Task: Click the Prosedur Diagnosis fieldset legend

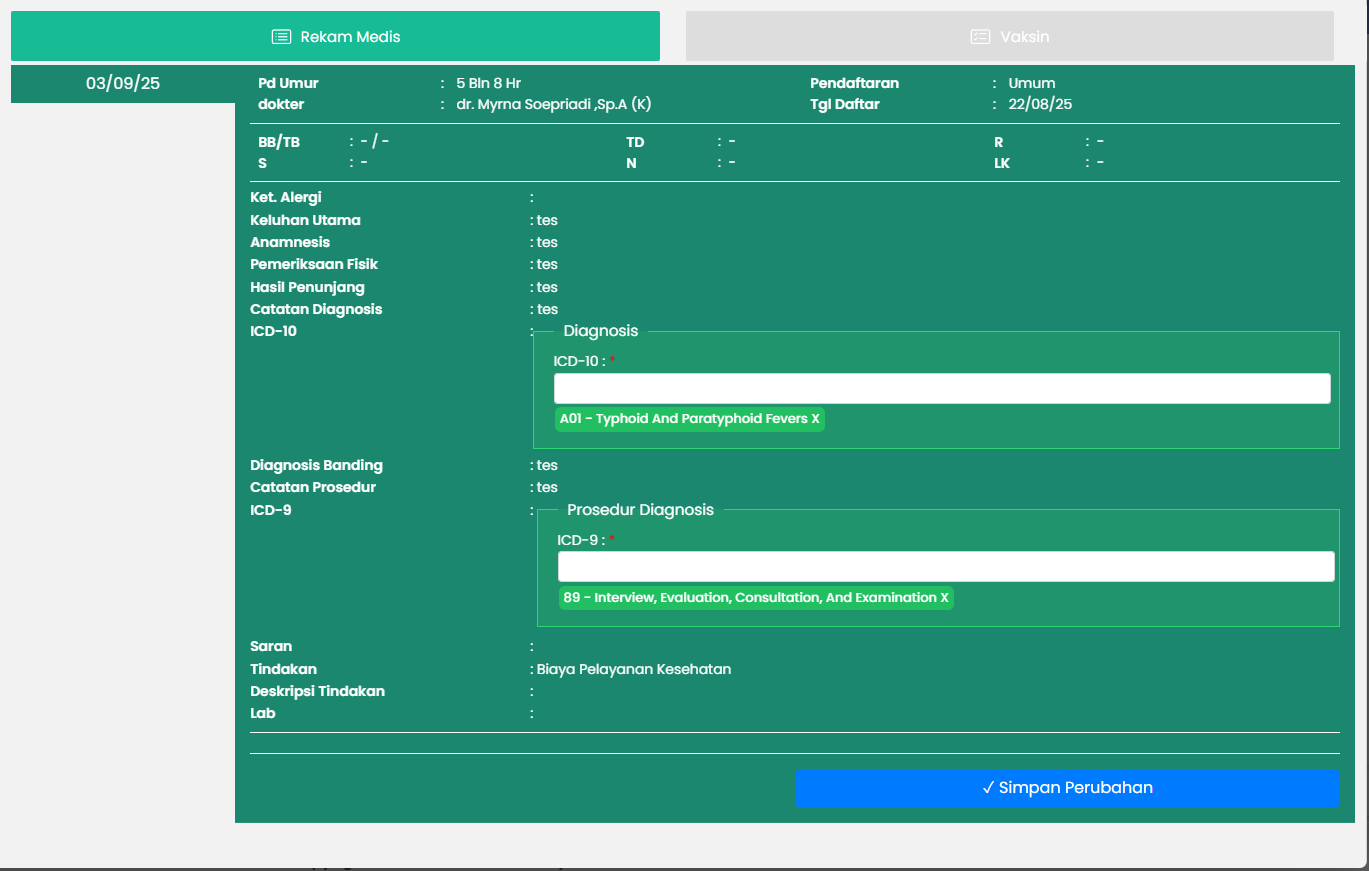Action: pos(640,510)
